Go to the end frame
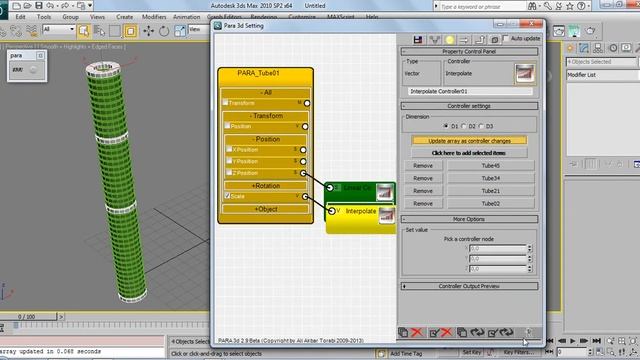Screen dimensions: 640x360 (x=597, y=341)
